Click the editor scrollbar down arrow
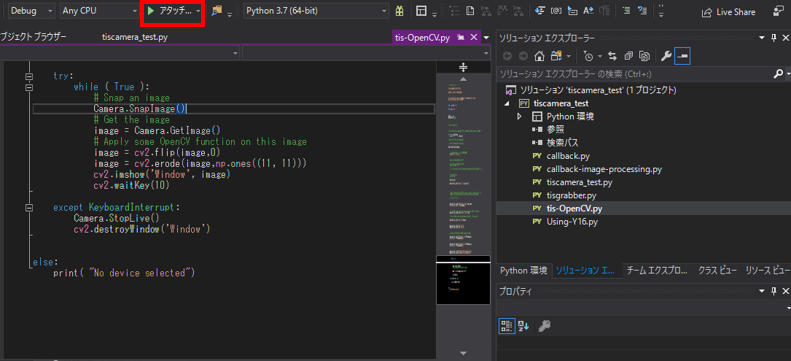The image size is (791, 361). [x=463, y=352]
